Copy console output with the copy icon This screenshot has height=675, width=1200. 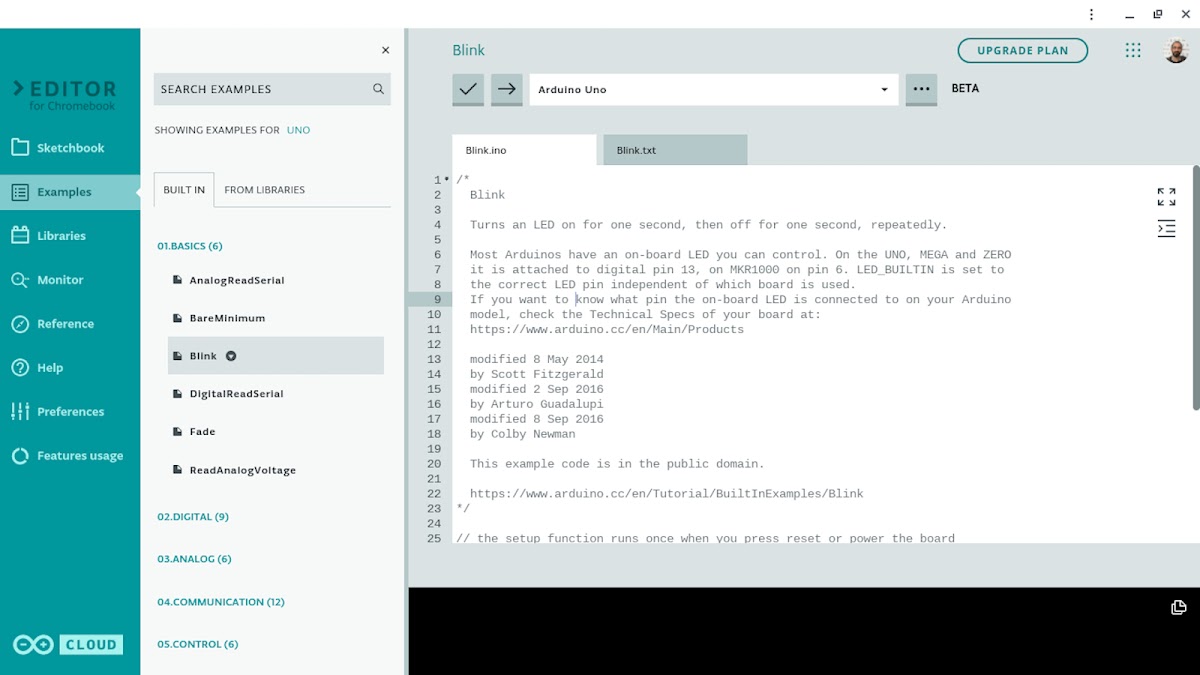pyautogui.click(x=1178, y=607)
